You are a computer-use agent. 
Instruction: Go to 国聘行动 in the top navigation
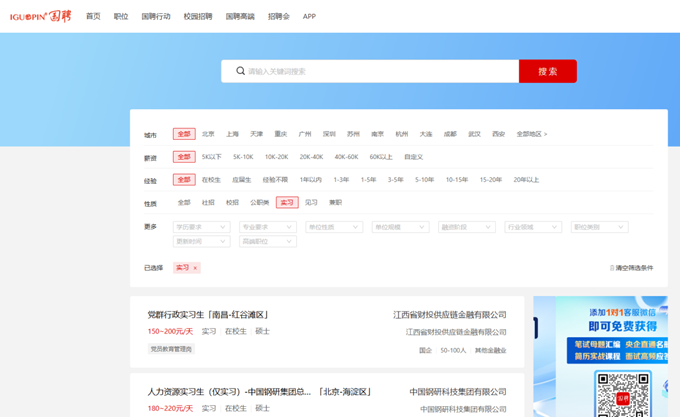coord(156,16)
